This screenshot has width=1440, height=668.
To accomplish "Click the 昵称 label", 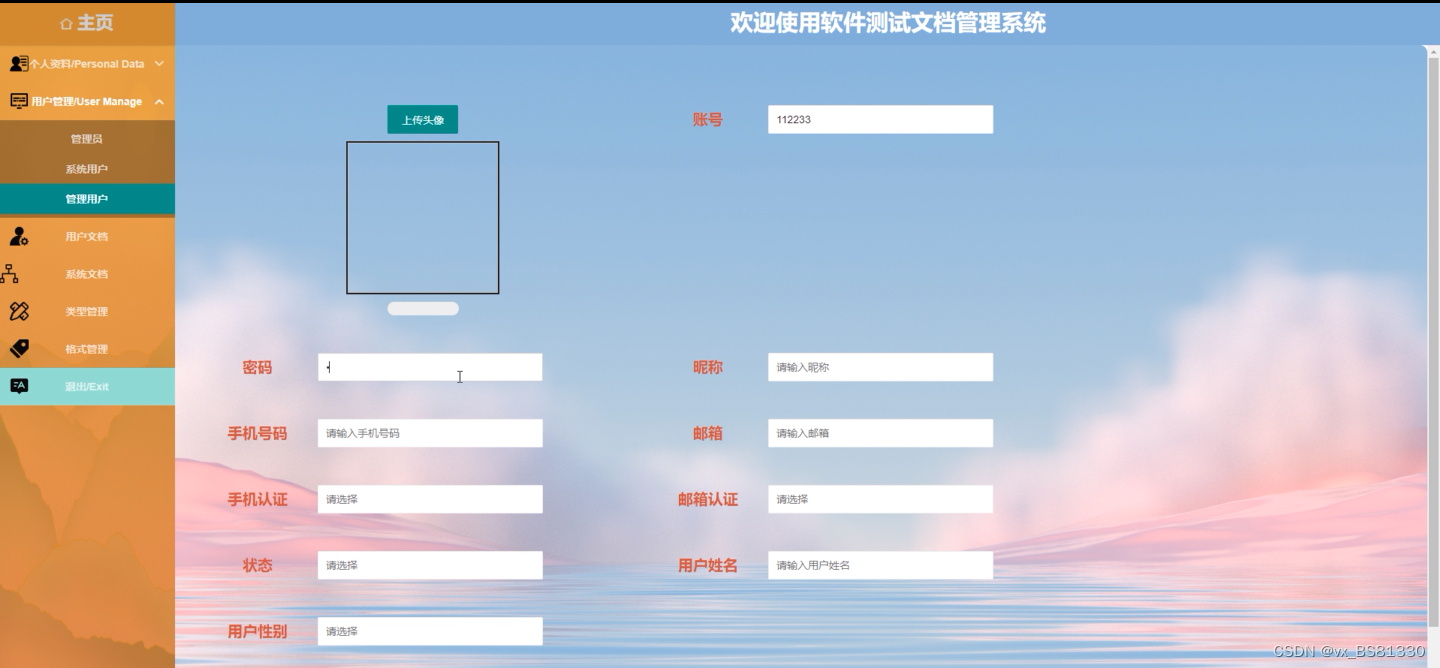I will [x=708, y=367].
